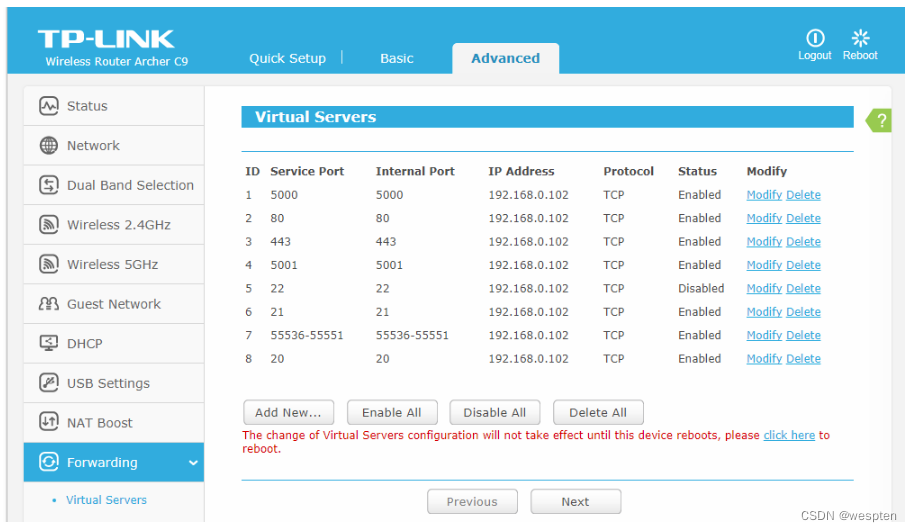912x532 pixels.
Task: Click the Virtual Servers page heading
Action: (x=315, y=117)
